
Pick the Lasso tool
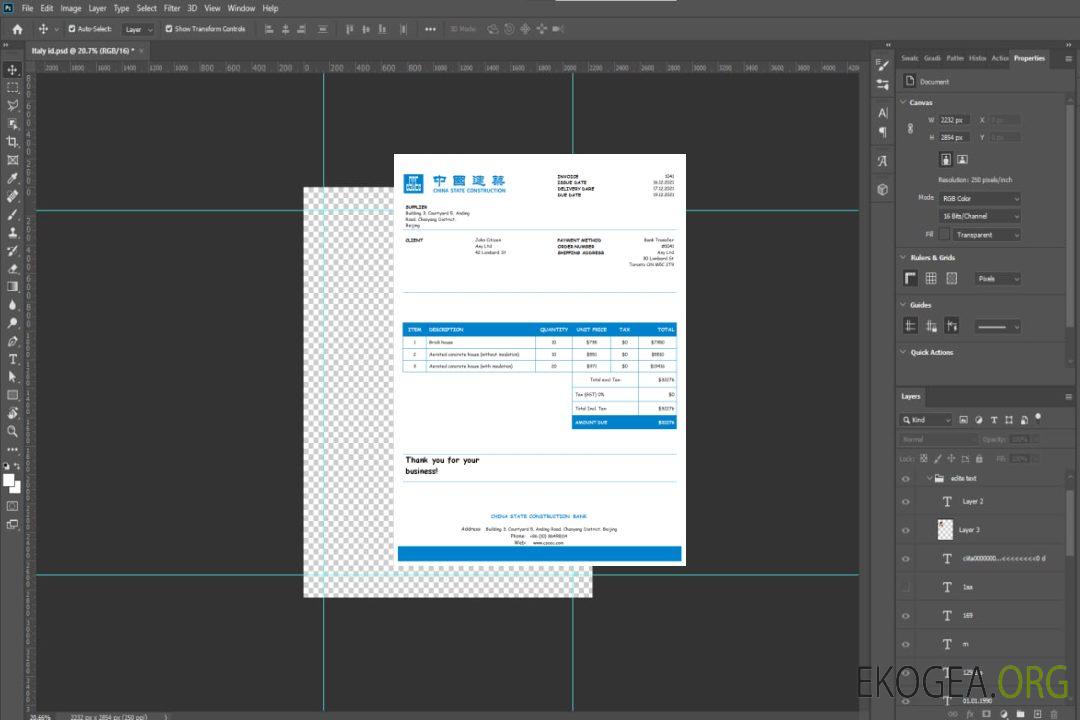[x=12, y=105]
